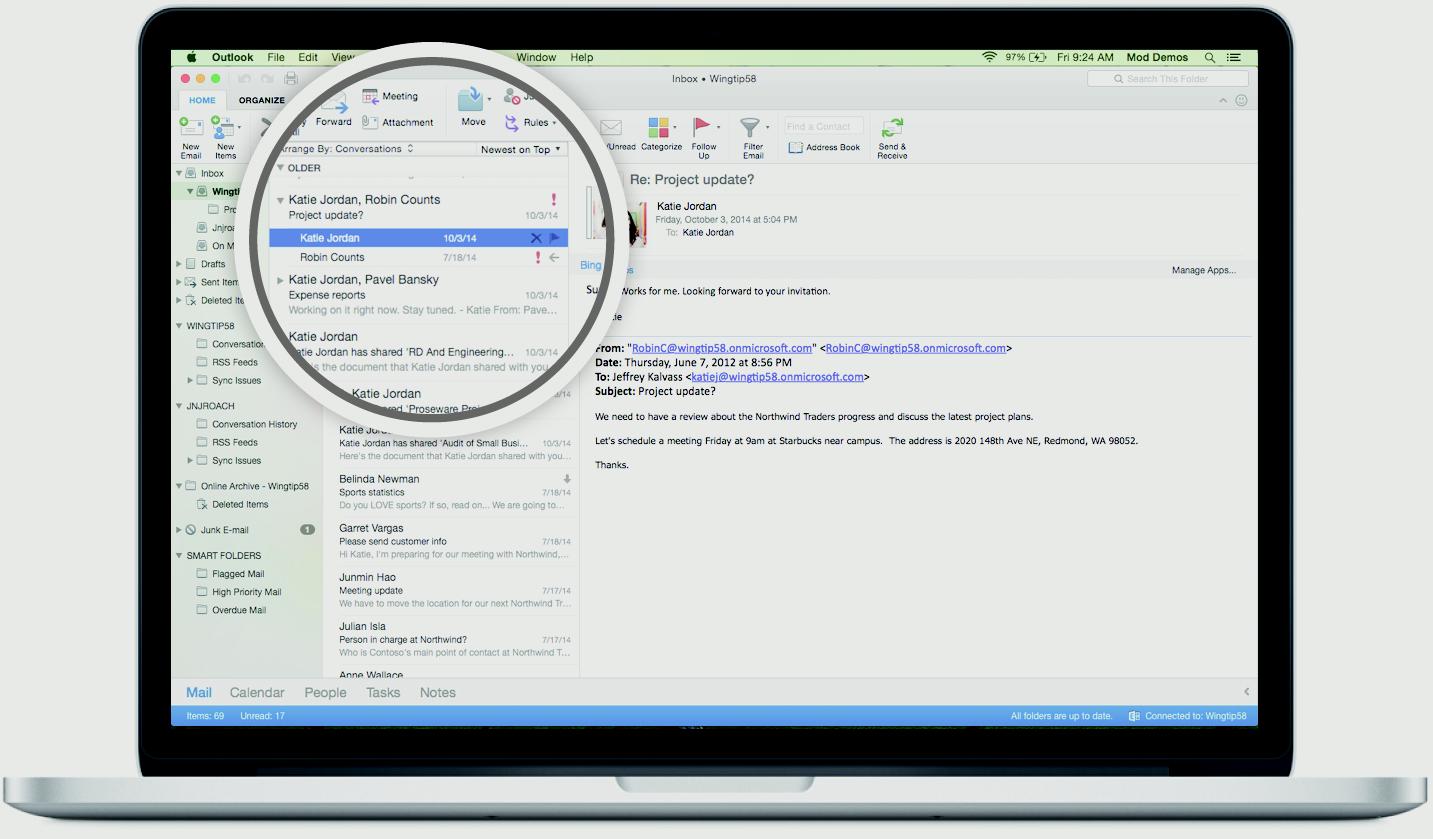Screen dimensions: 1433x839
Task: Expand the Junk E-mail folder
Action: (179, 530)
